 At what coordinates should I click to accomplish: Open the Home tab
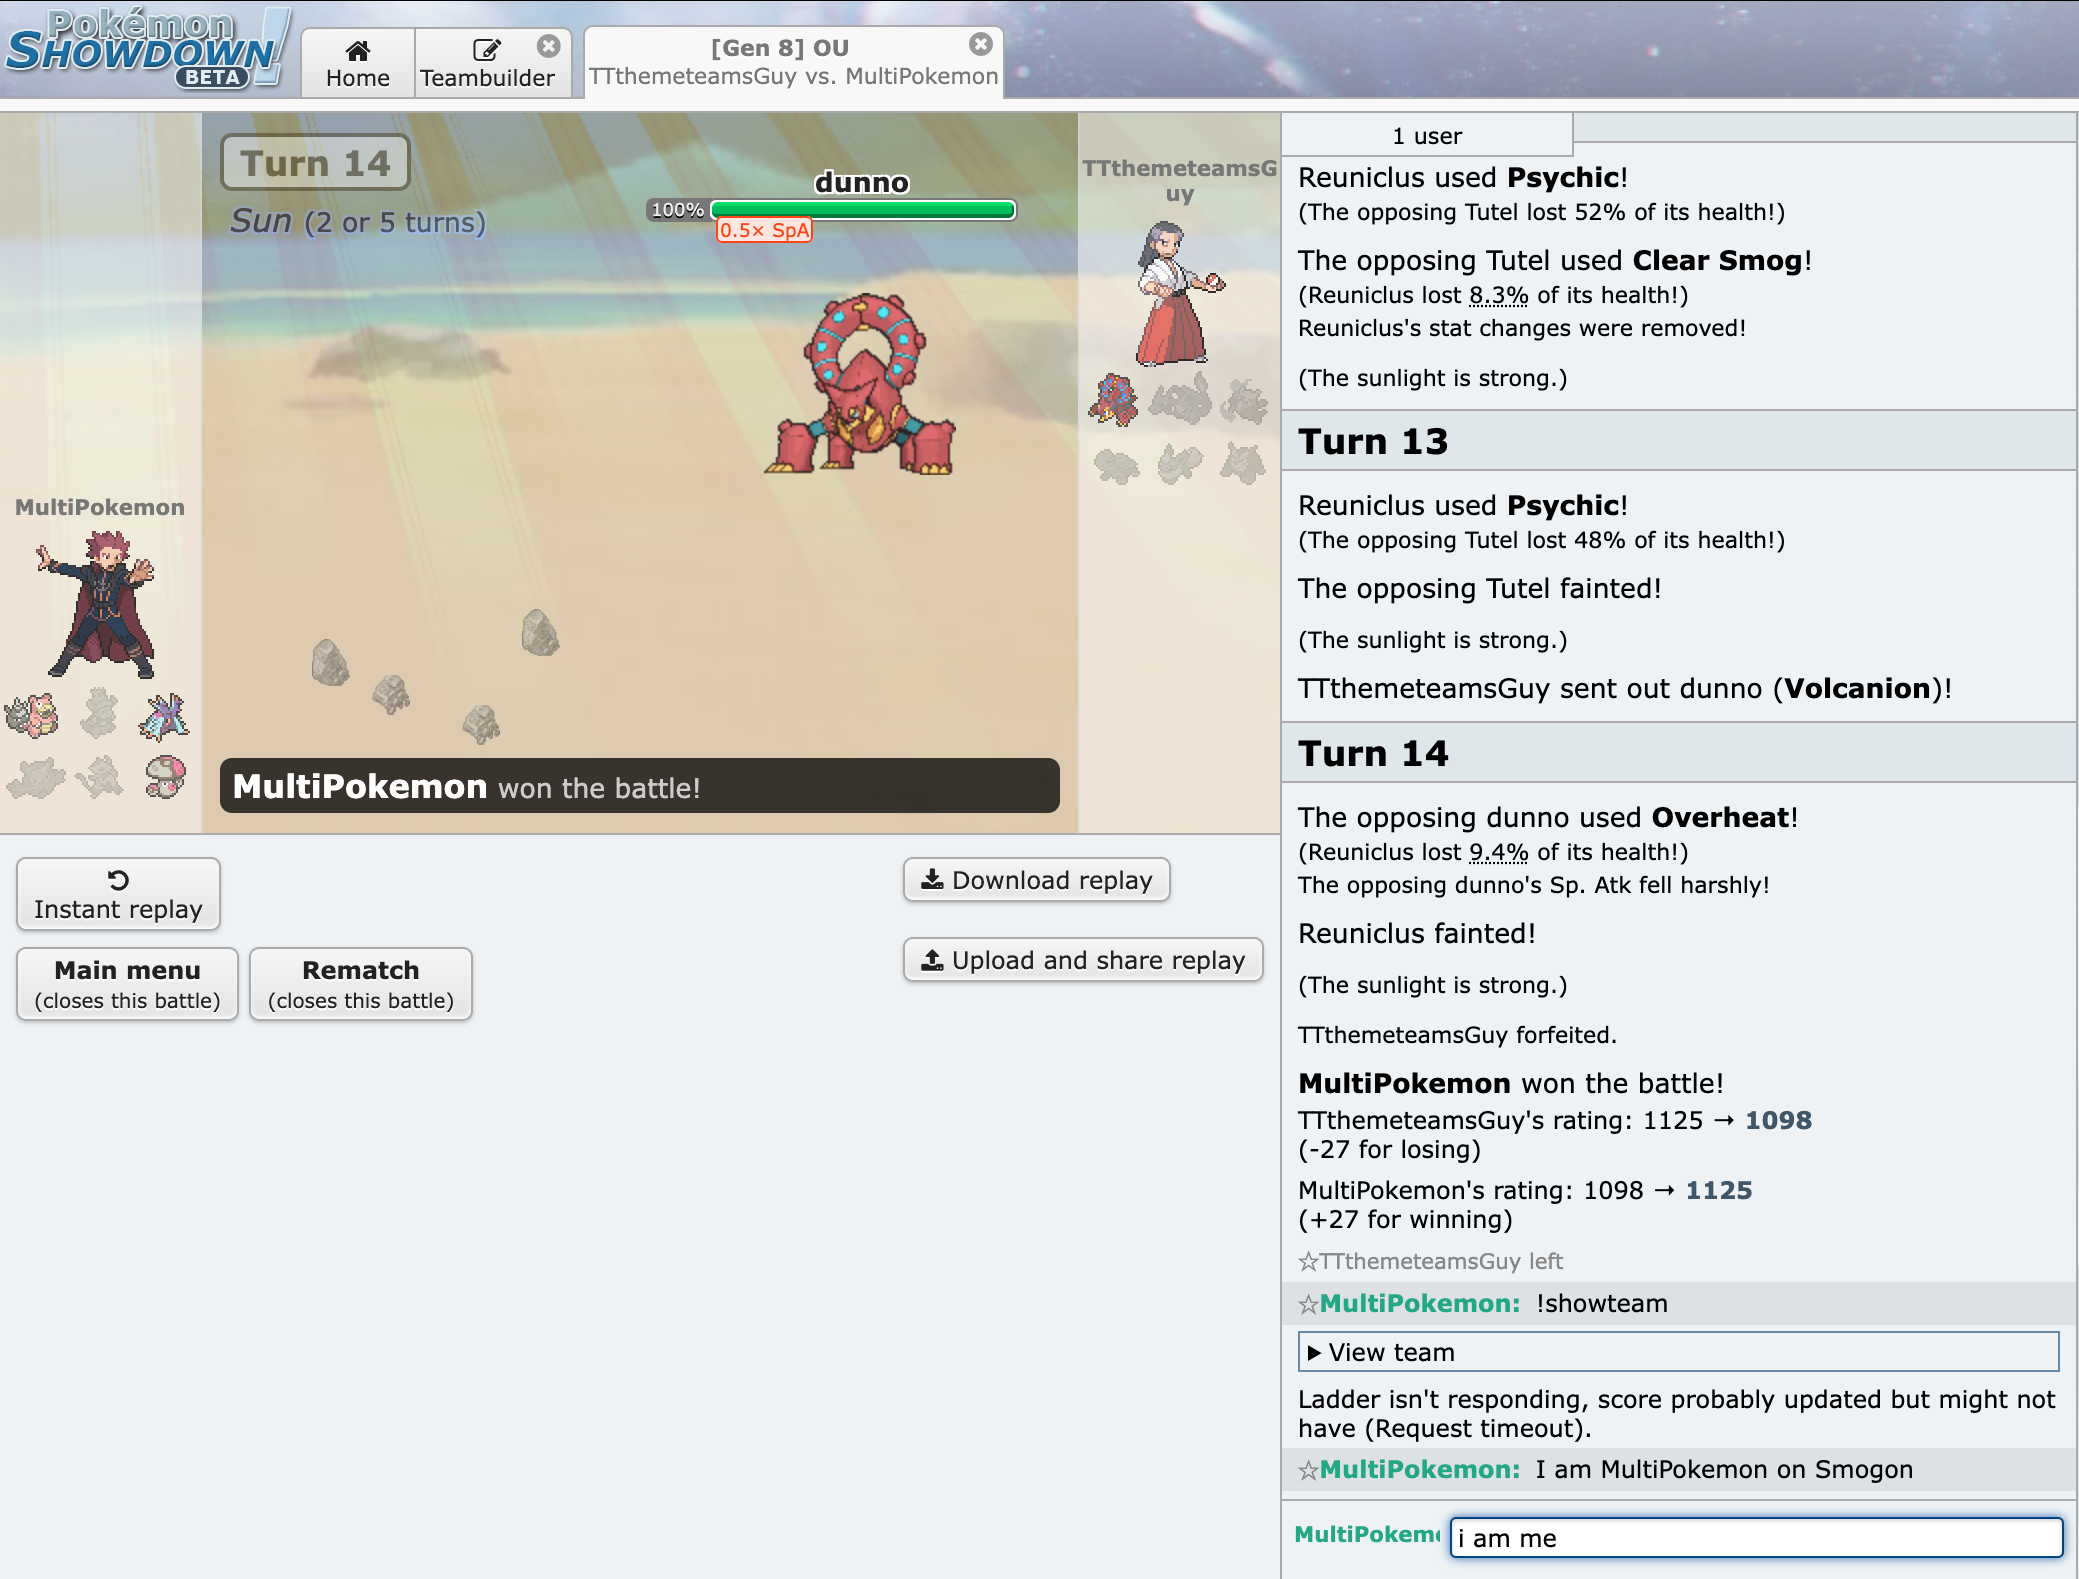point(358,64)
